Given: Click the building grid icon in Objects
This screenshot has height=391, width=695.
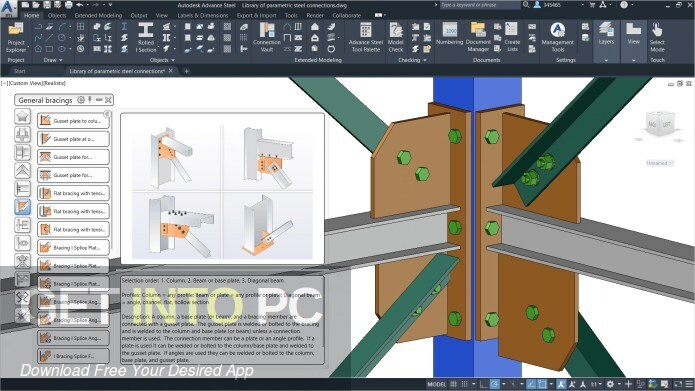Looking at the screenshot, I should click(80, 27).
